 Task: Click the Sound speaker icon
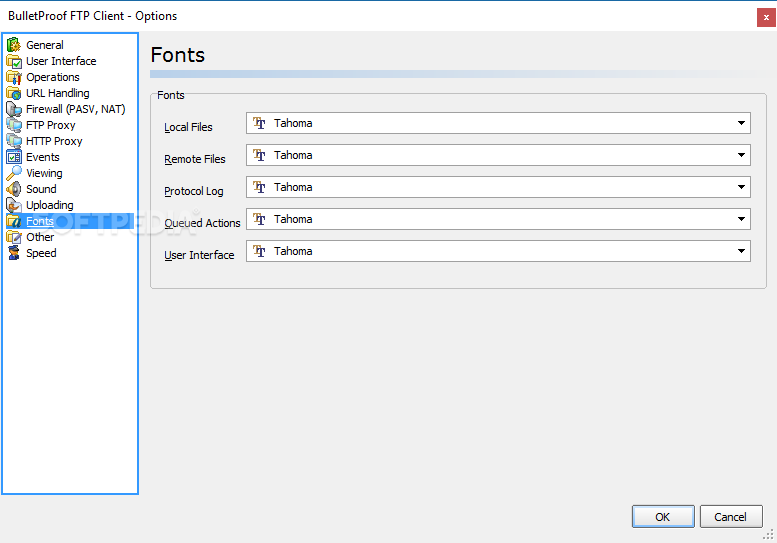[14, 189]
